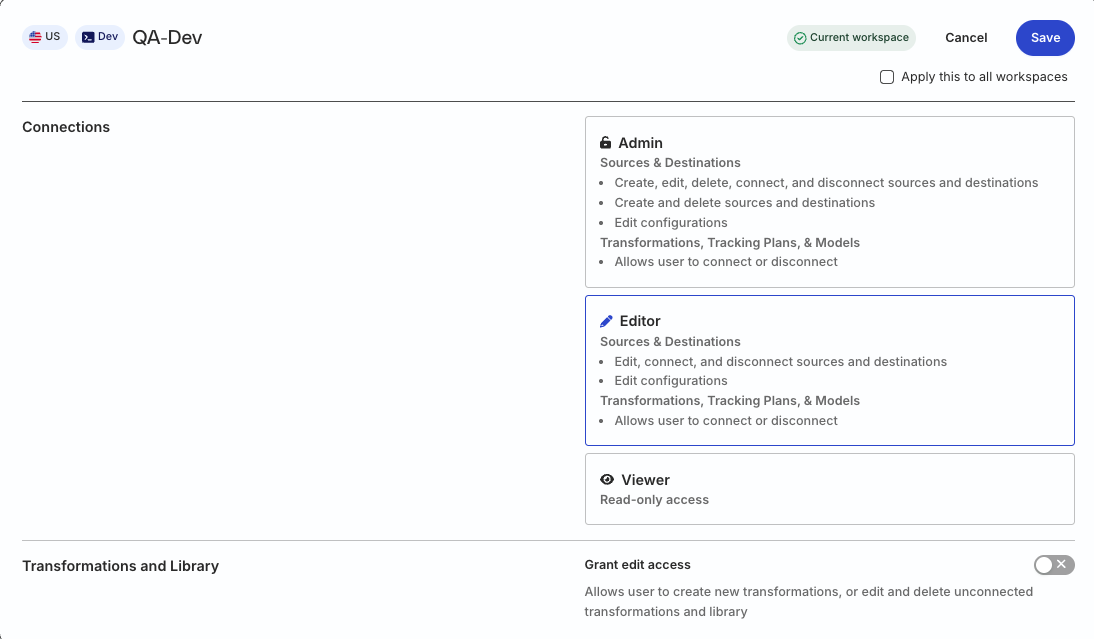
Task: Save the workspace permission changes
Action: click(1045, 37)
